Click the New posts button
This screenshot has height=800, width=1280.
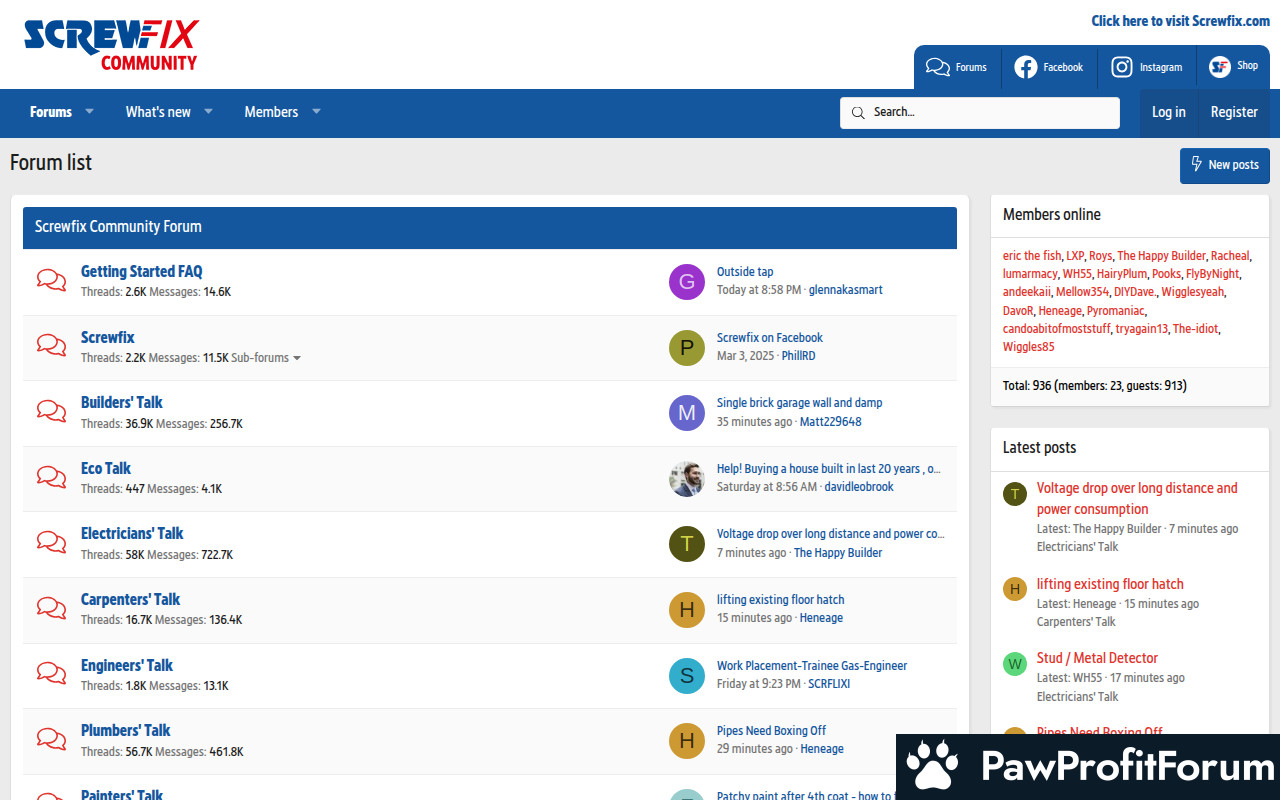(1225, 165)
